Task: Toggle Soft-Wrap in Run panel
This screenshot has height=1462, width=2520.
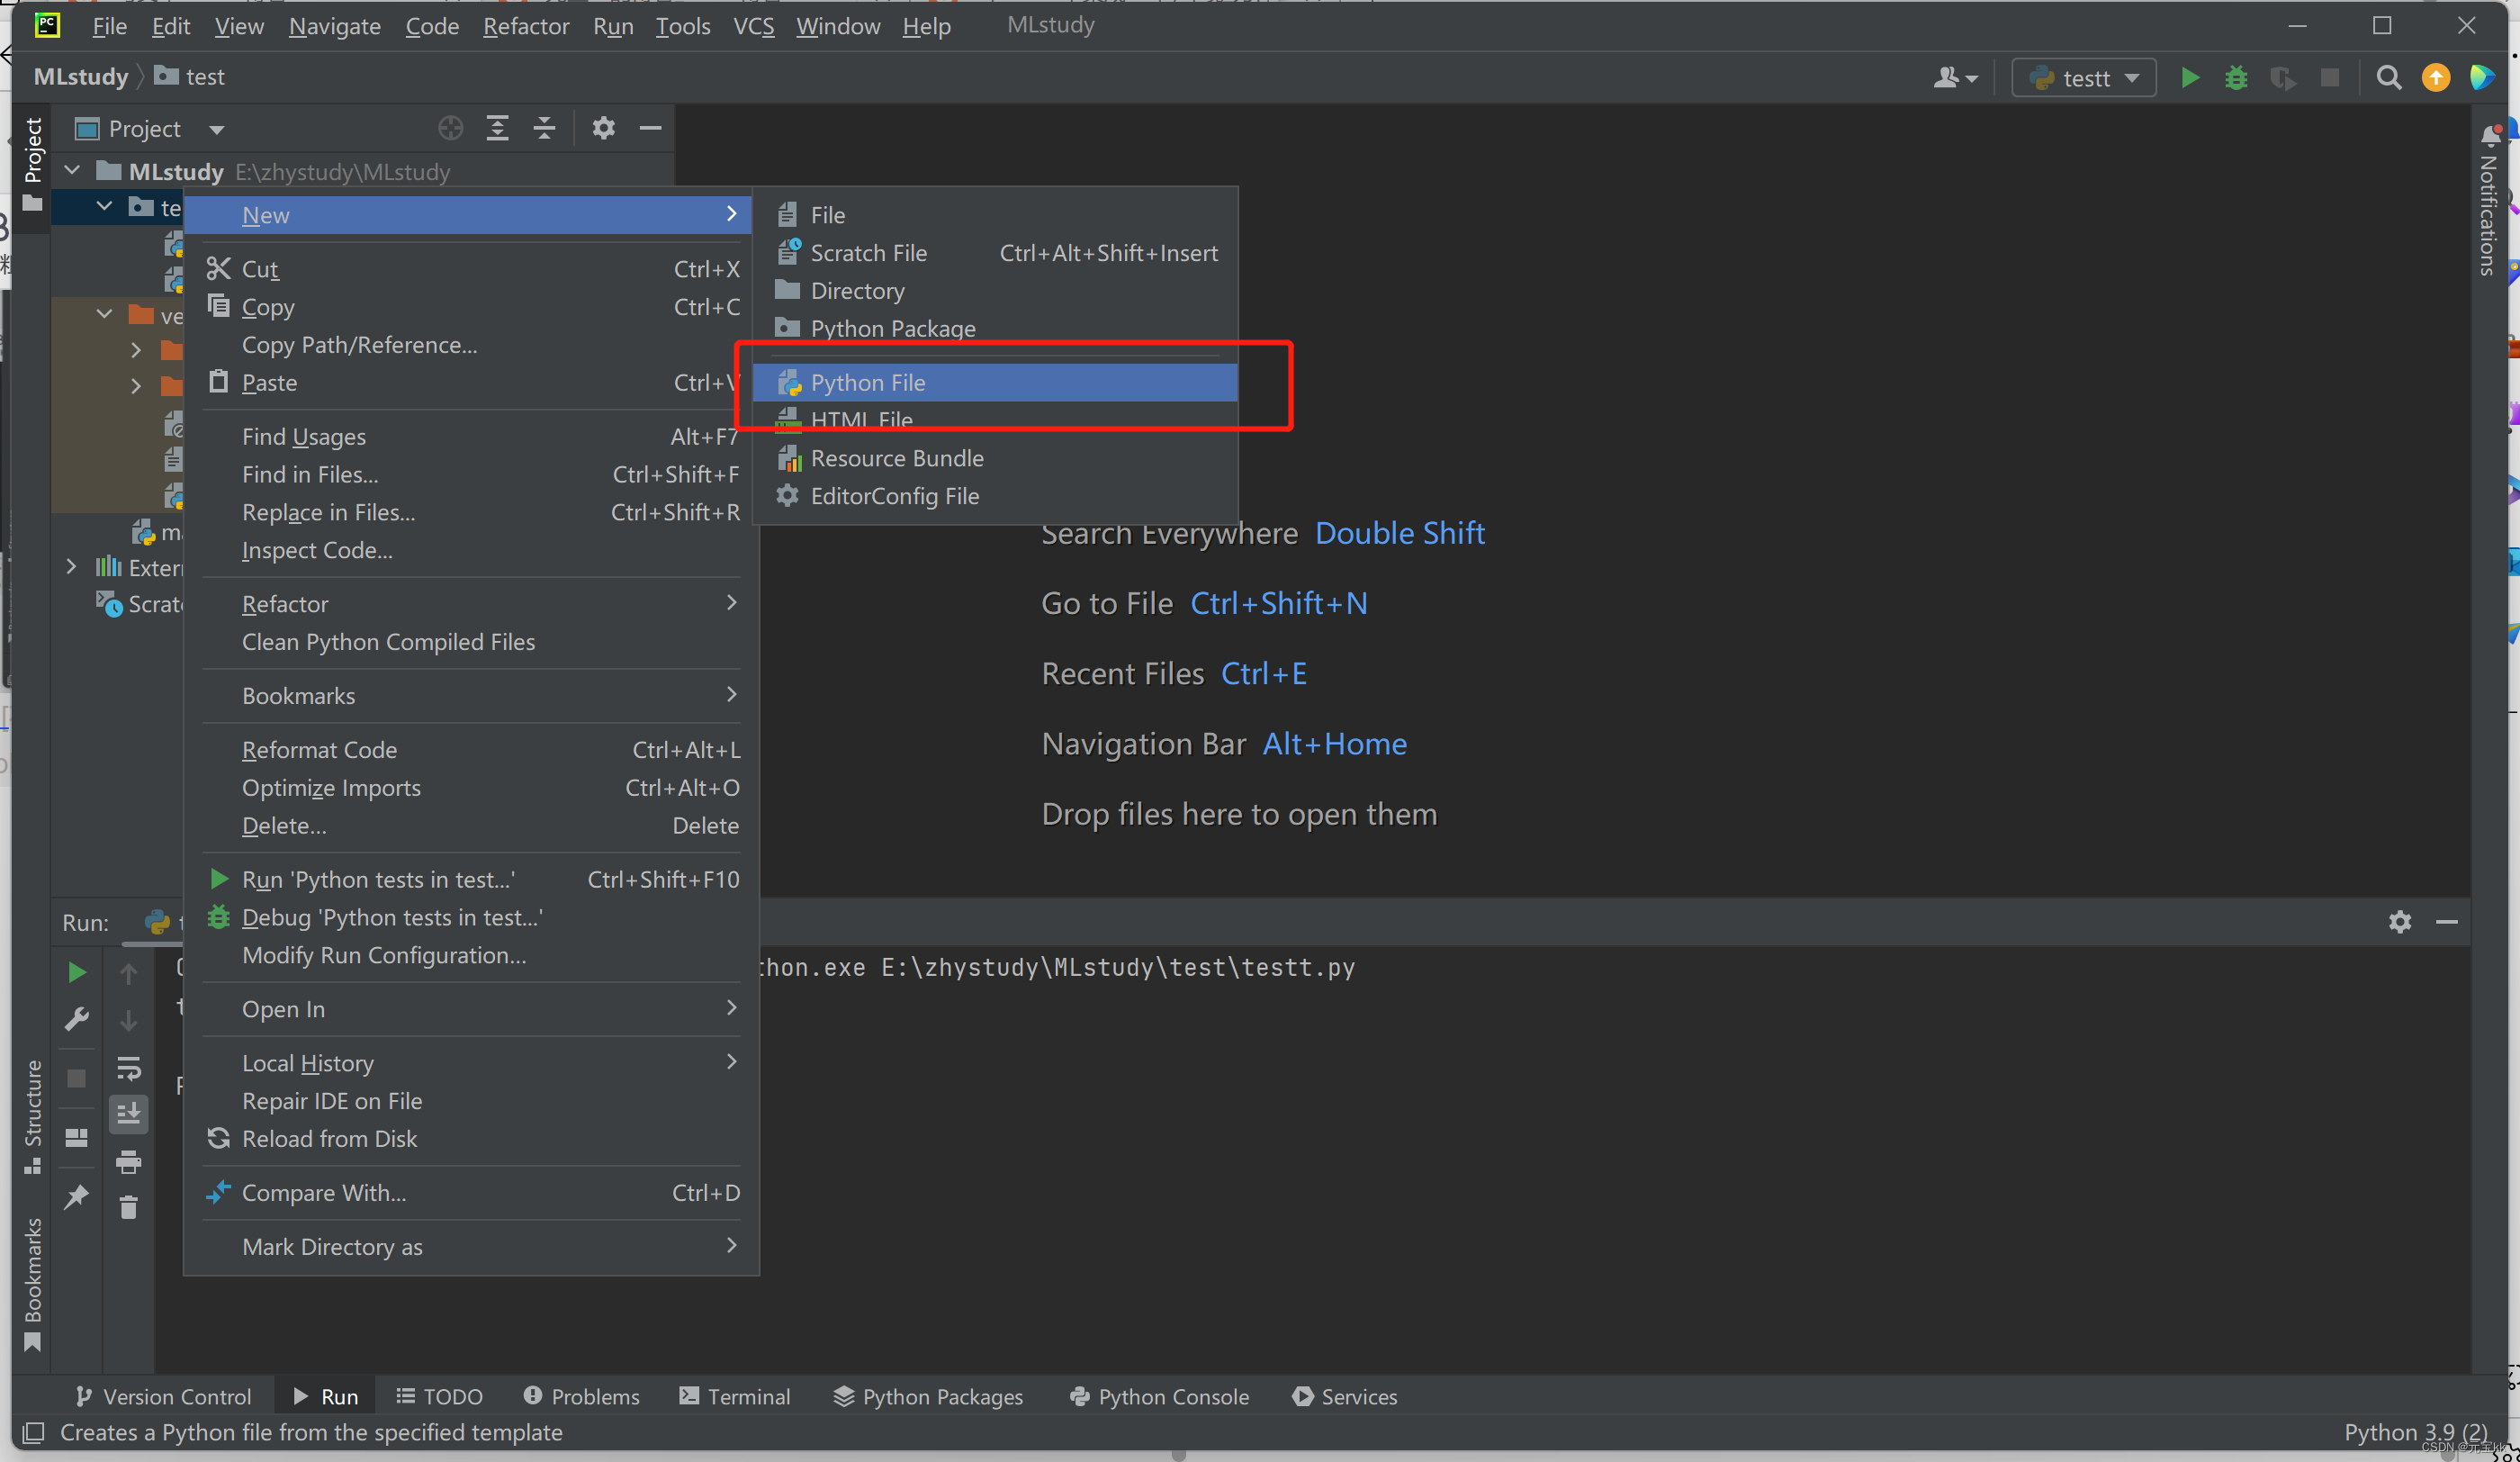Action: tap(128, 1069)
